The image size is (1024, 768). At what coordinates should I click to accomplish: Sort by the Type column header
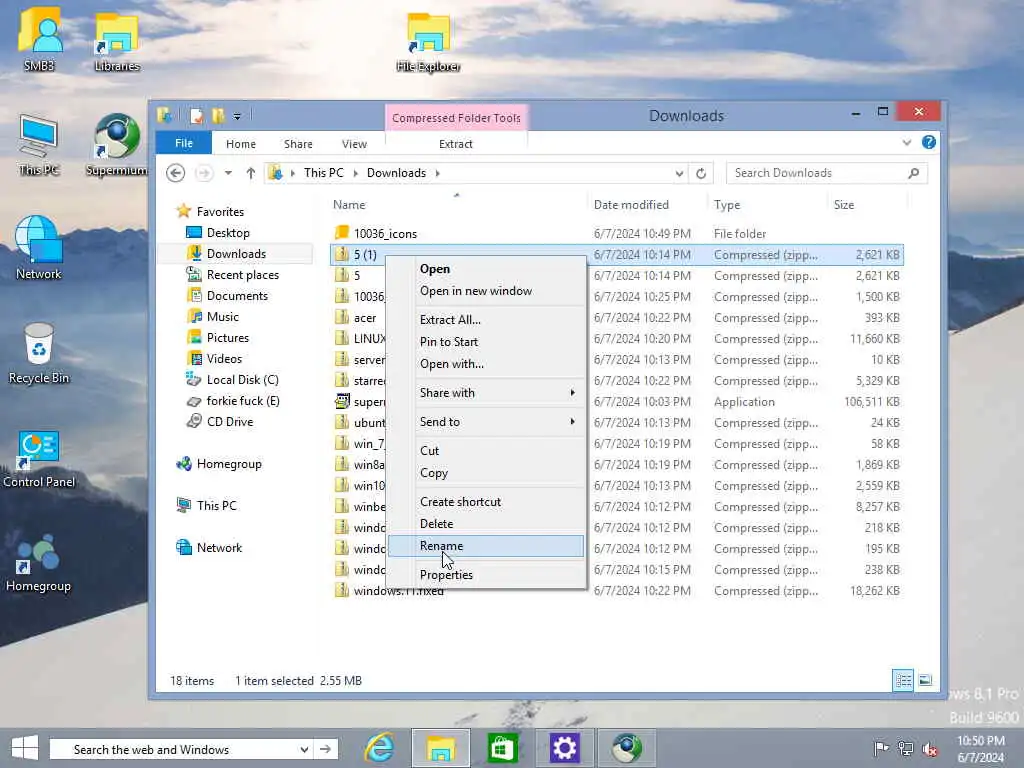click(x=767, y=204)
